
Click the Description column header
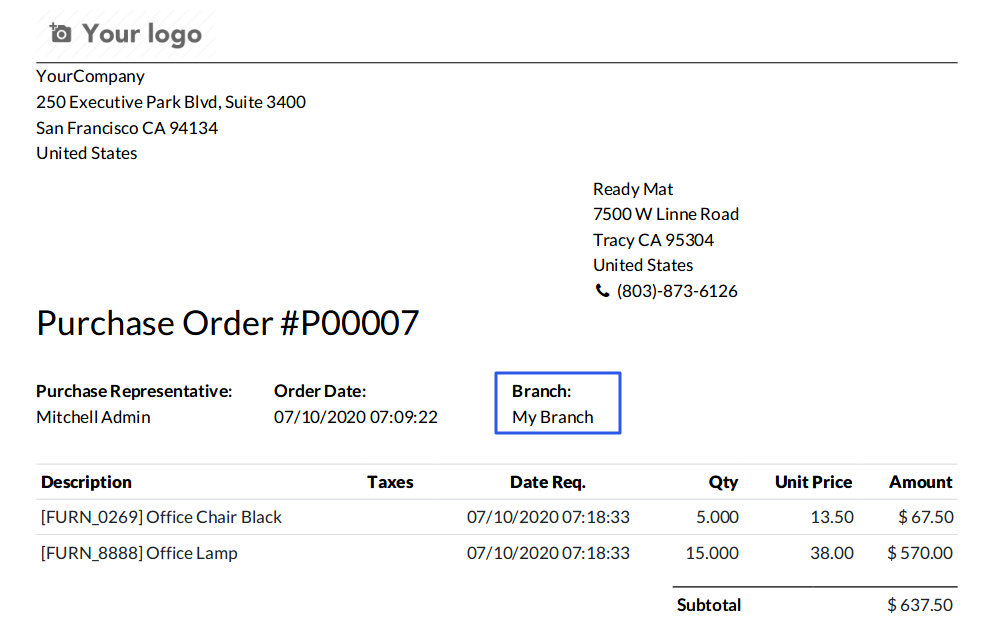[x=86, y=482]
